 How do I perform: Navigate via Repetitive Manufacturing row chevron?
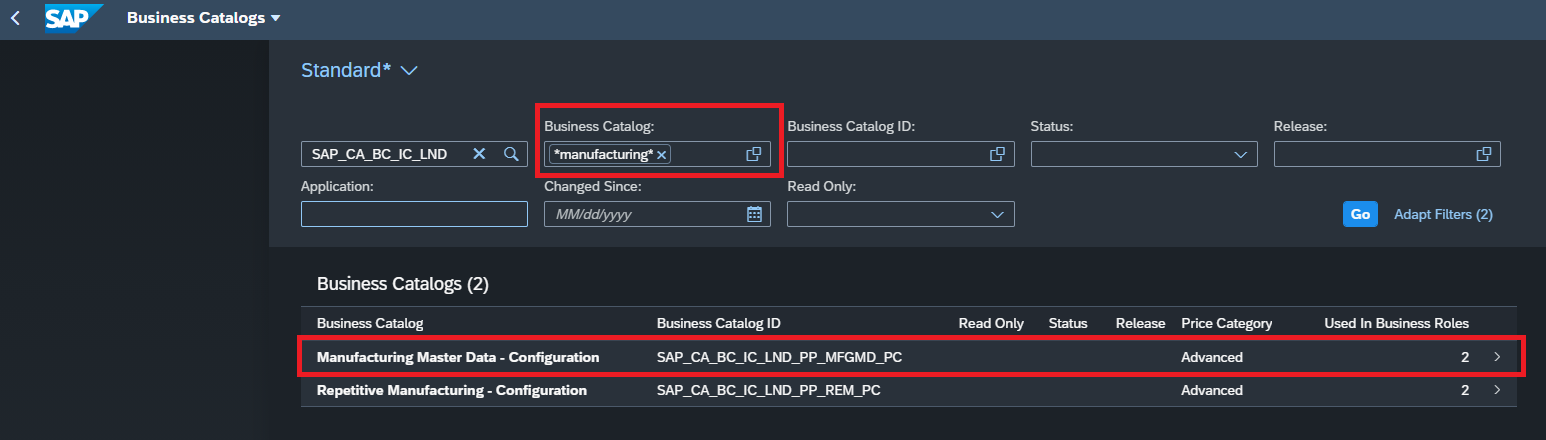(x=1497, y=390)
